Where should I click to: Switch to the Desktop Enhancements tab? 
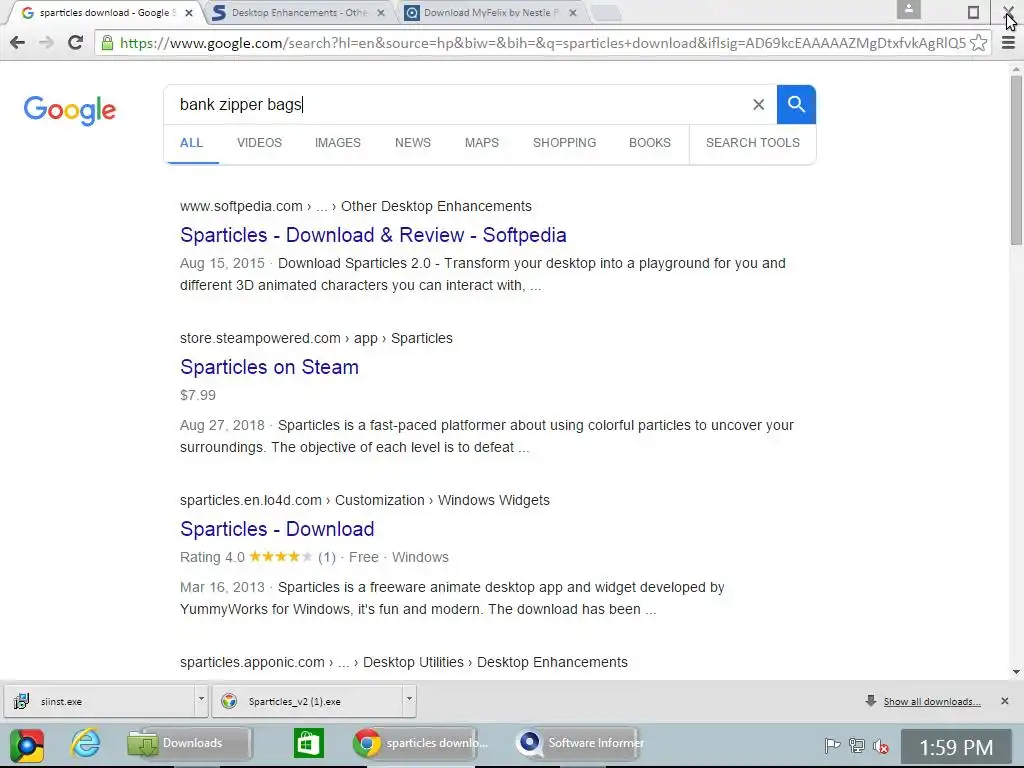[298, 12]
